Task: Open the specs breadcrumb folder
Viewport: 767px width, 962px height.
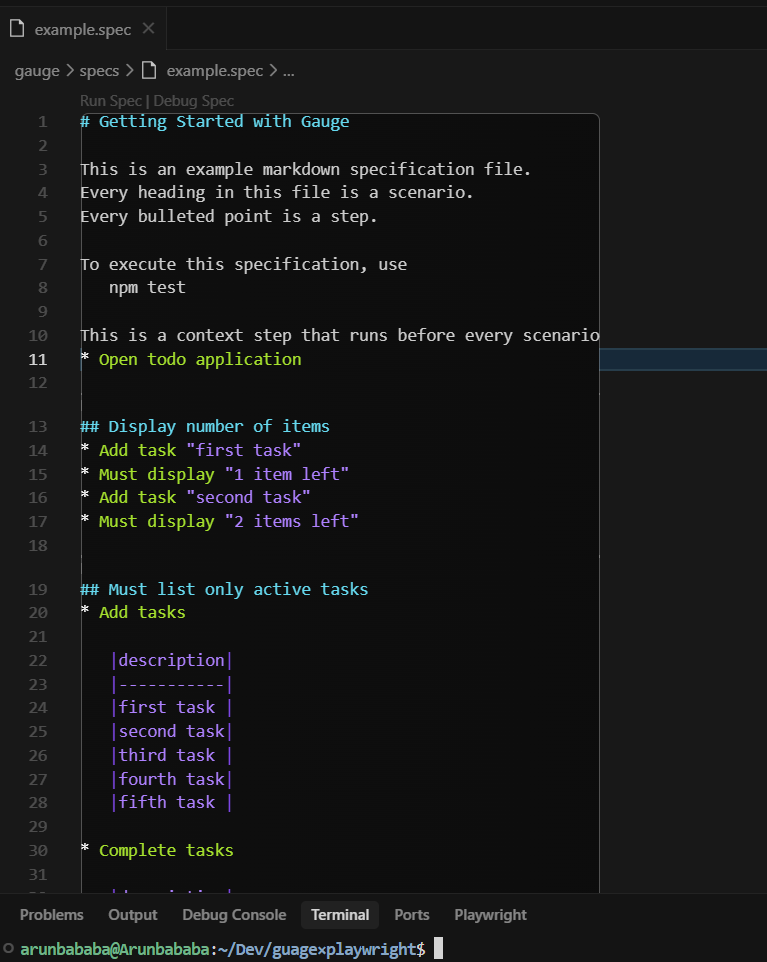Action: pyautogui.click(x=99, y=71)
